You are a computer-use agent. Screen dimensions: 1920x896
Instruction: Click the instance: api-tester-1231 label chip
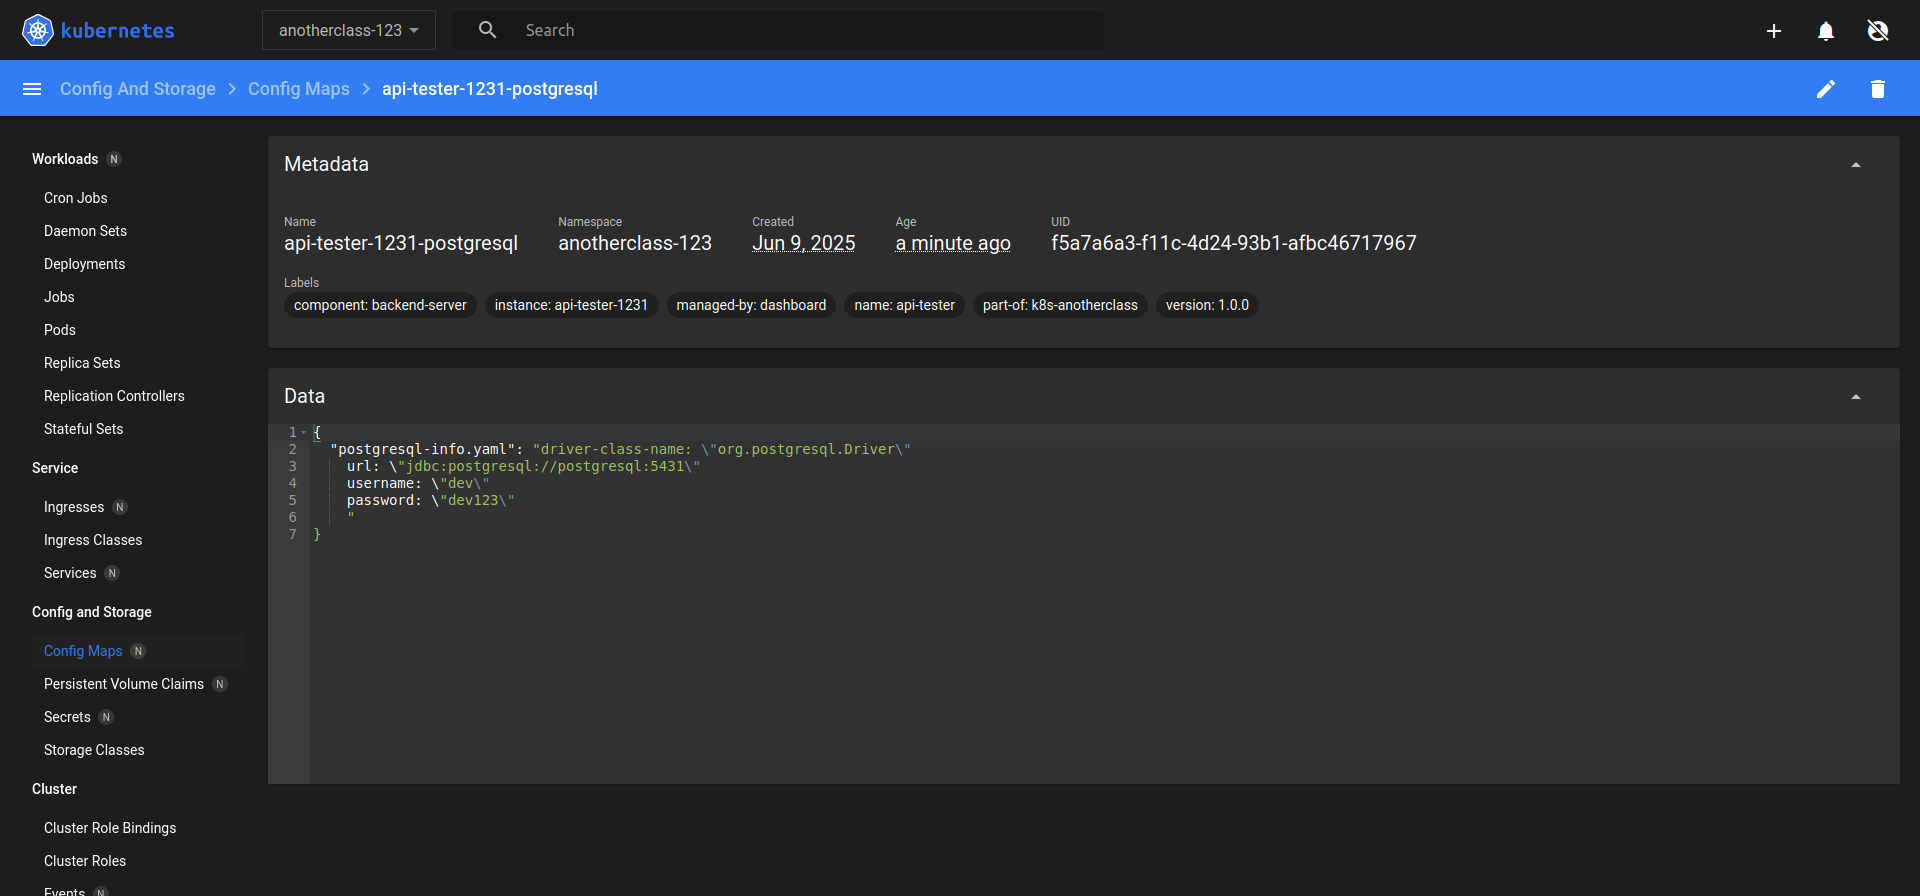571,305
